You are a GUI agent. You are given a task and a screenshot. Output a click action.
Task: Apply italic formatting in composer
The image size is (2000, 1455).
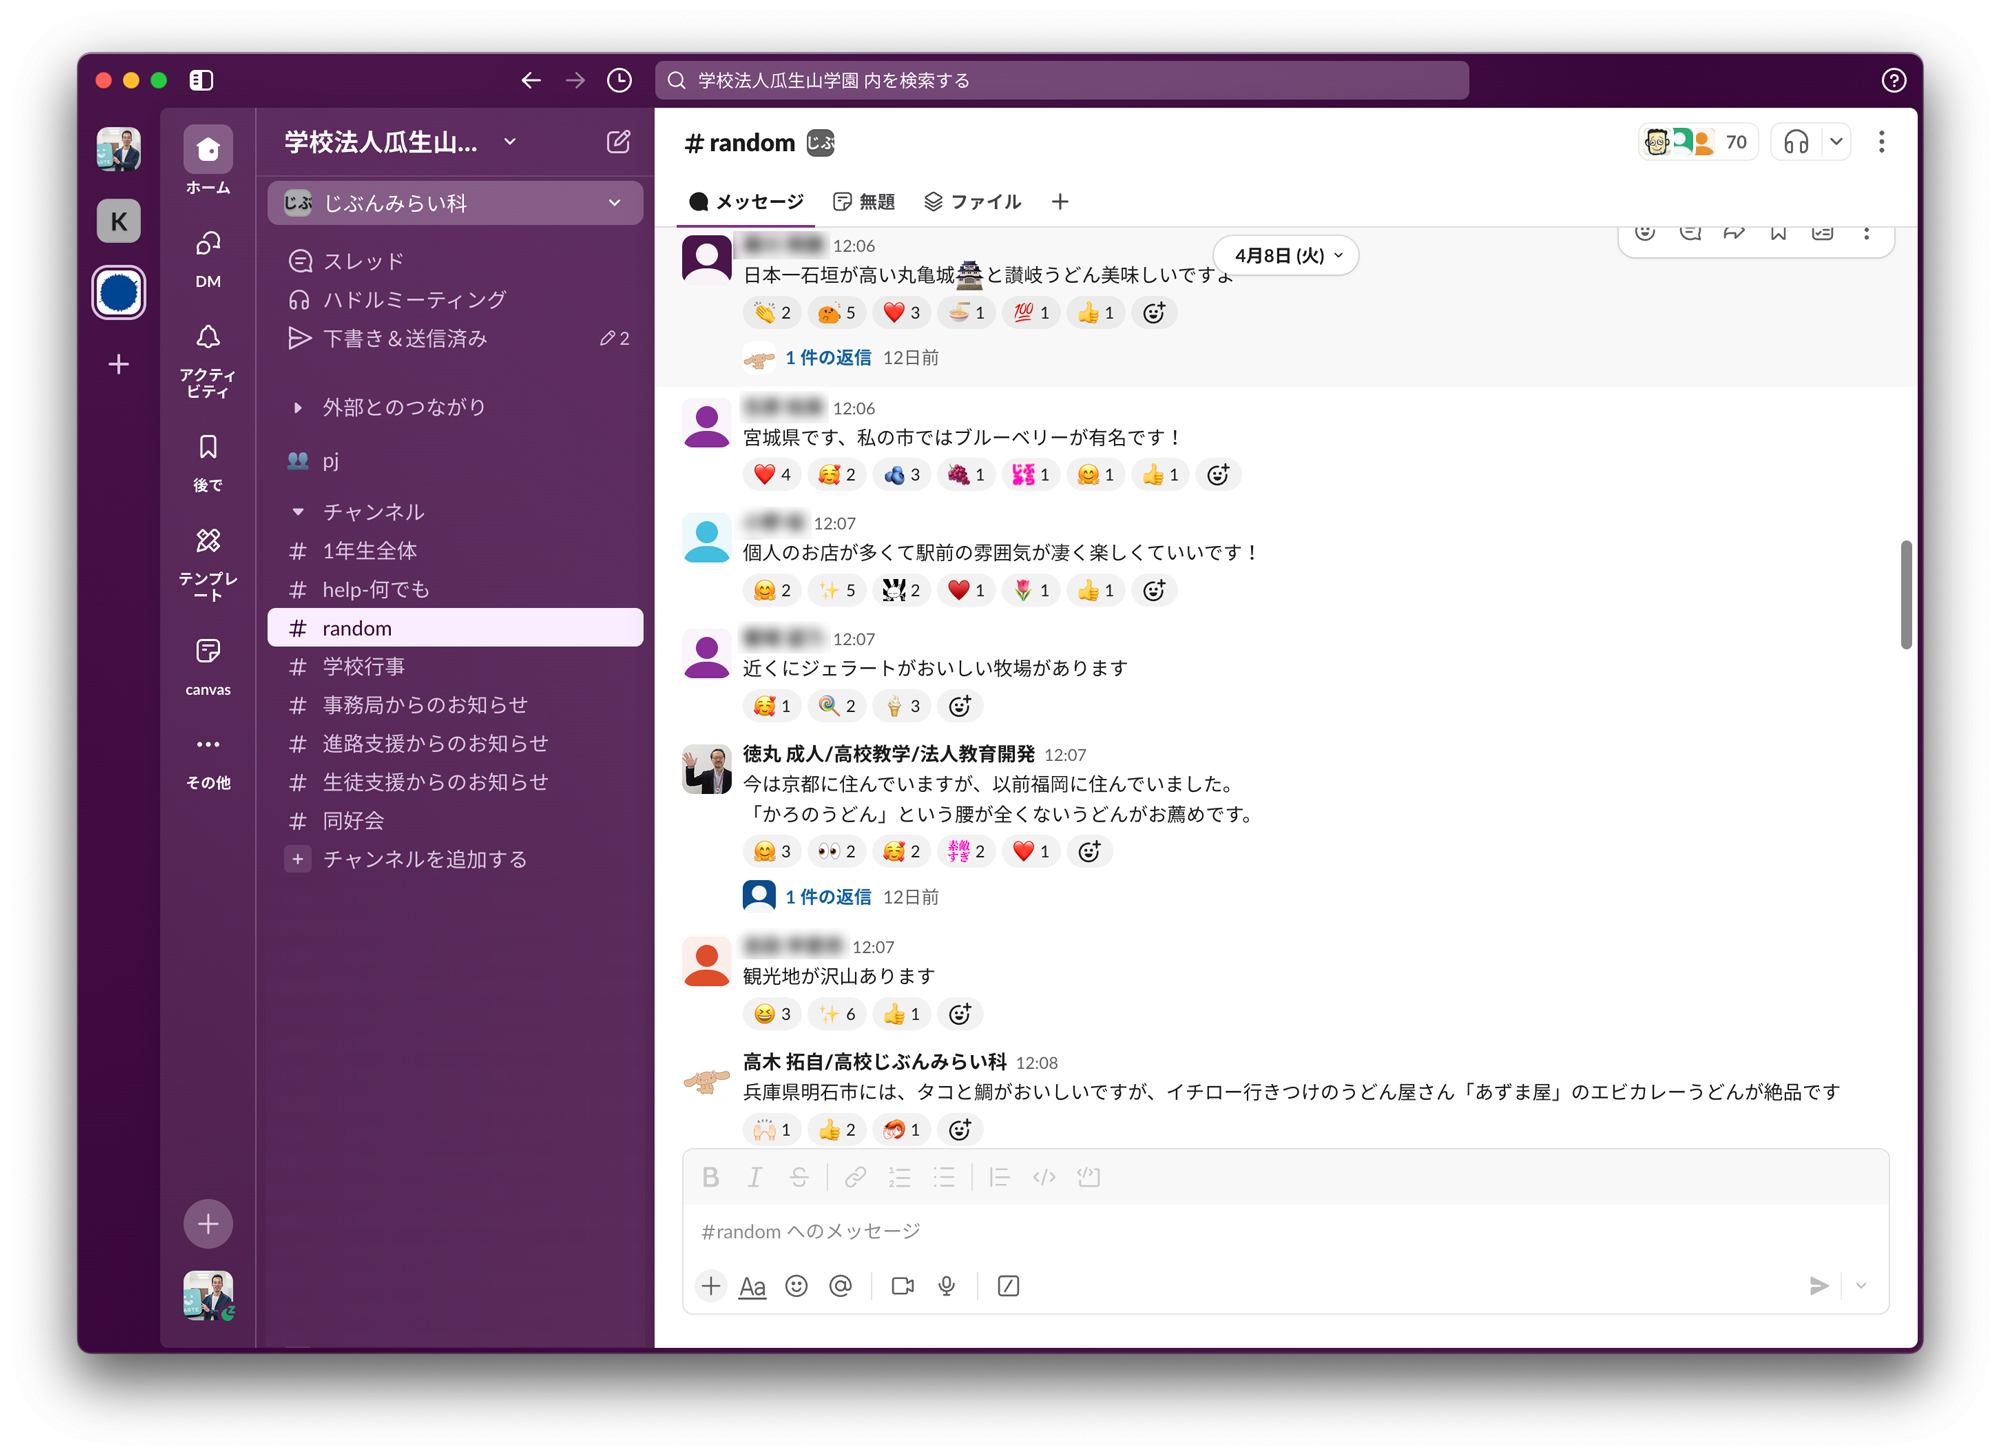(755, 1177)
